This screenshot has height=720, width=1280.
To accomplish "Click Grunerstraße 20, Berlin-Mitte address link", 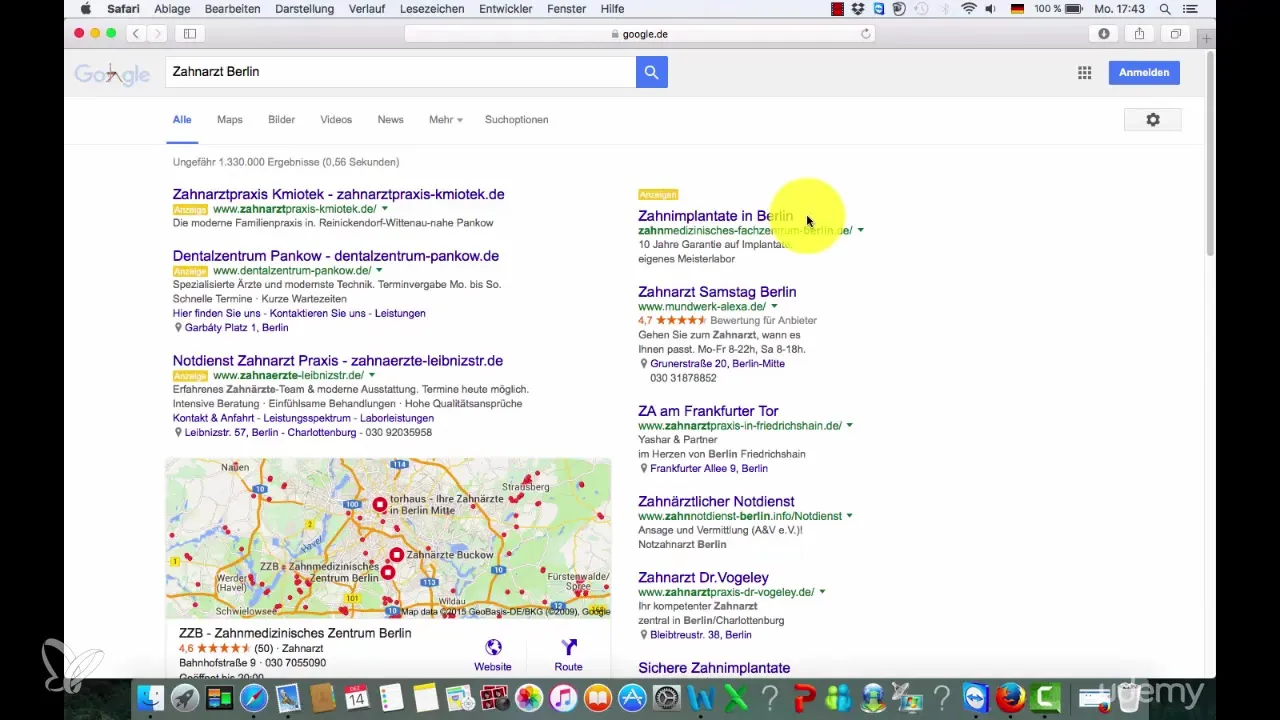I will click(717, 364).
